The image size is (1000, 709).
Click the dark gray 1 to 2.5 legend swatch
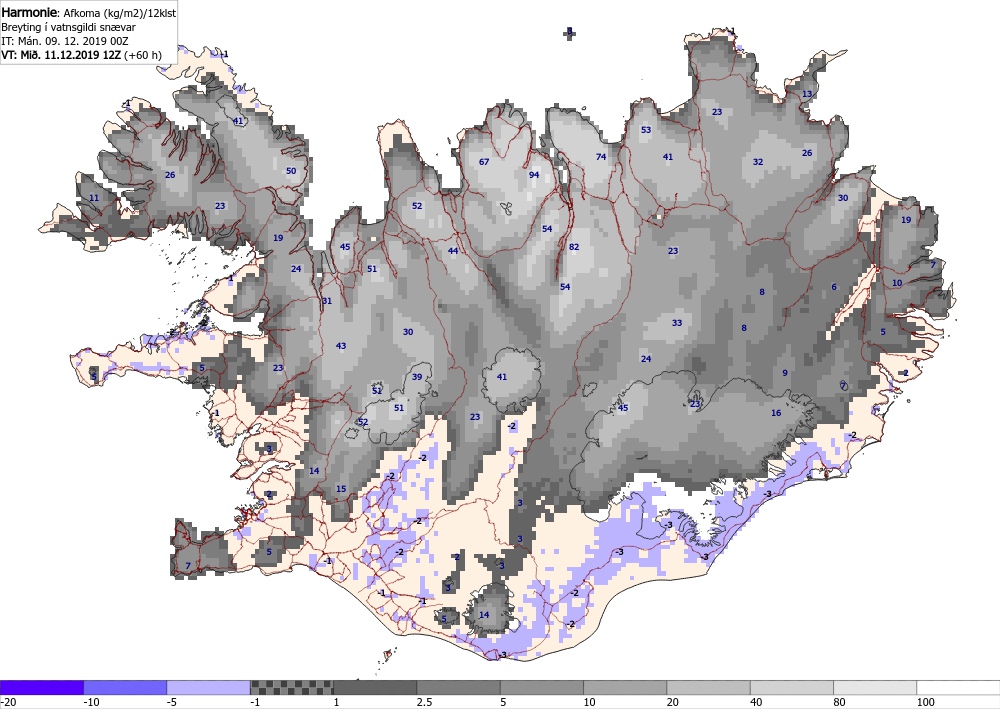375,687
